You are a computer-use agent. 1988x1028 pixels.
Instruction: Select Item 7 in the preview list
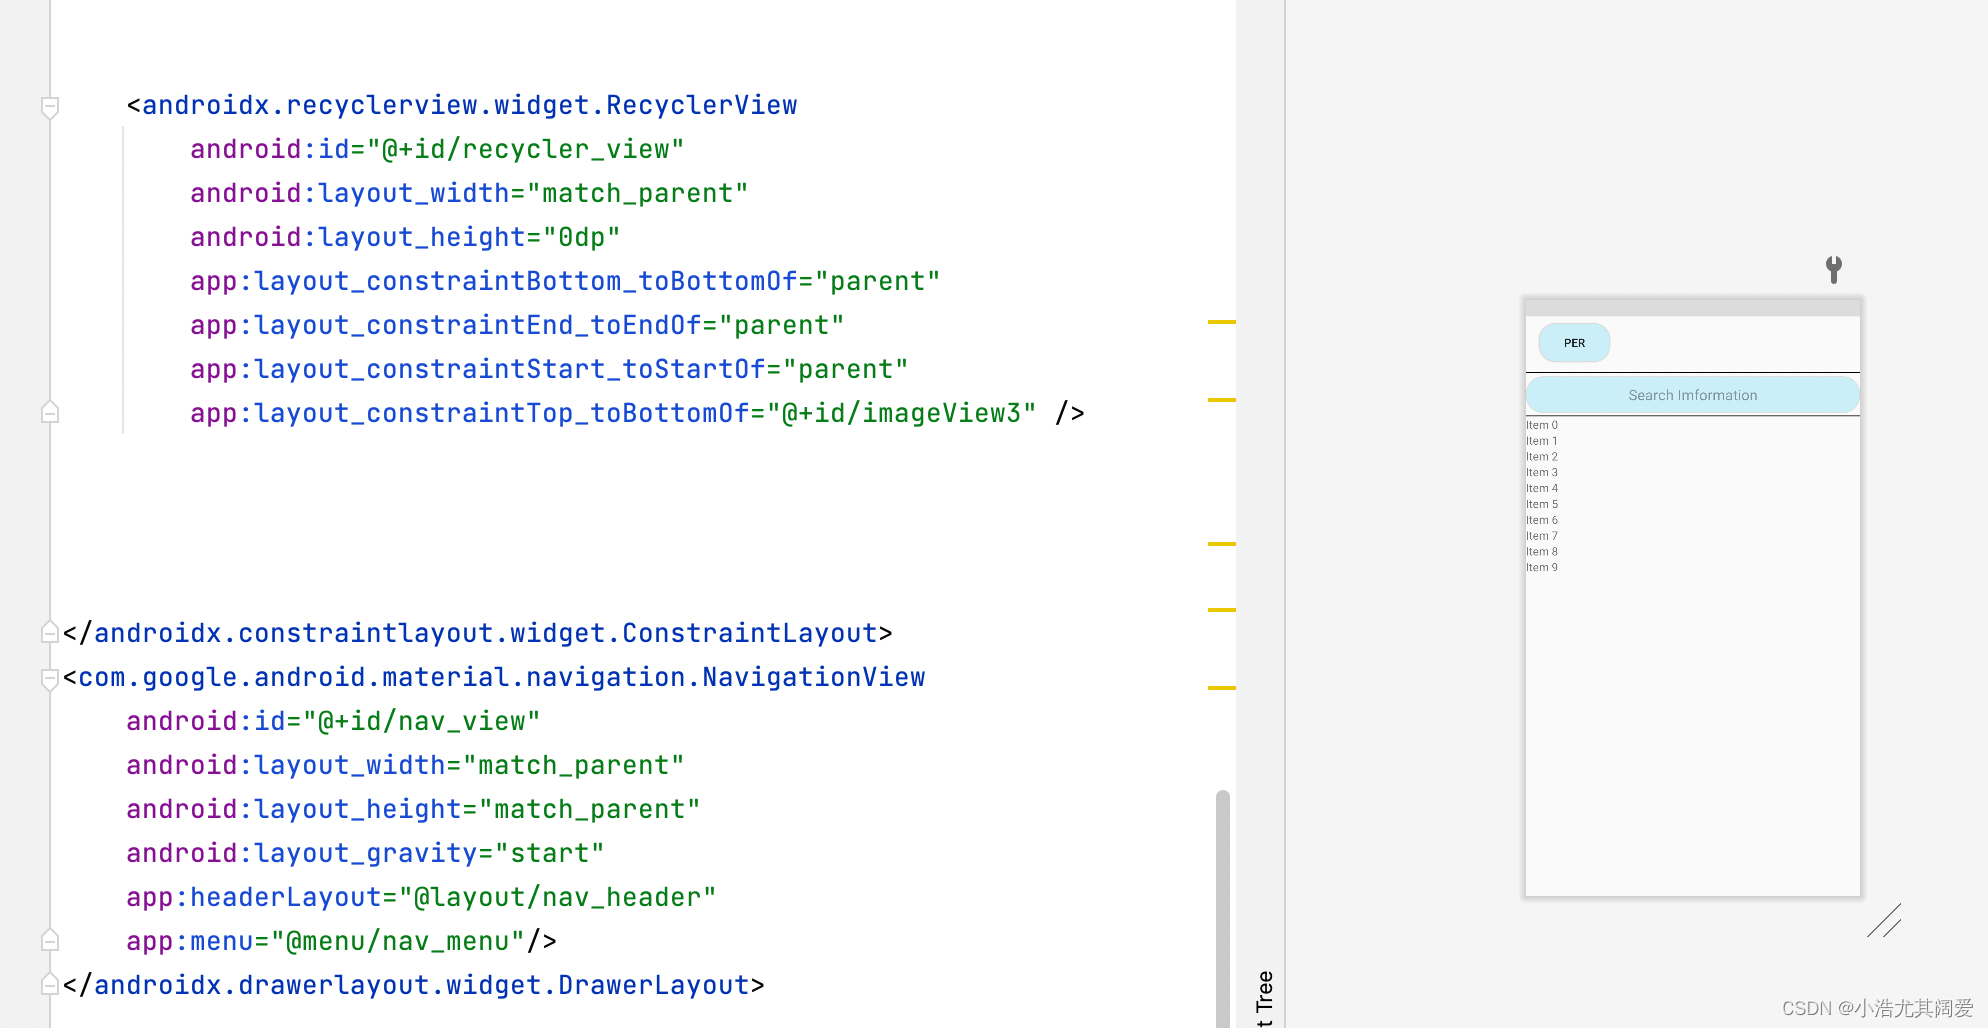pos(1542,536)
